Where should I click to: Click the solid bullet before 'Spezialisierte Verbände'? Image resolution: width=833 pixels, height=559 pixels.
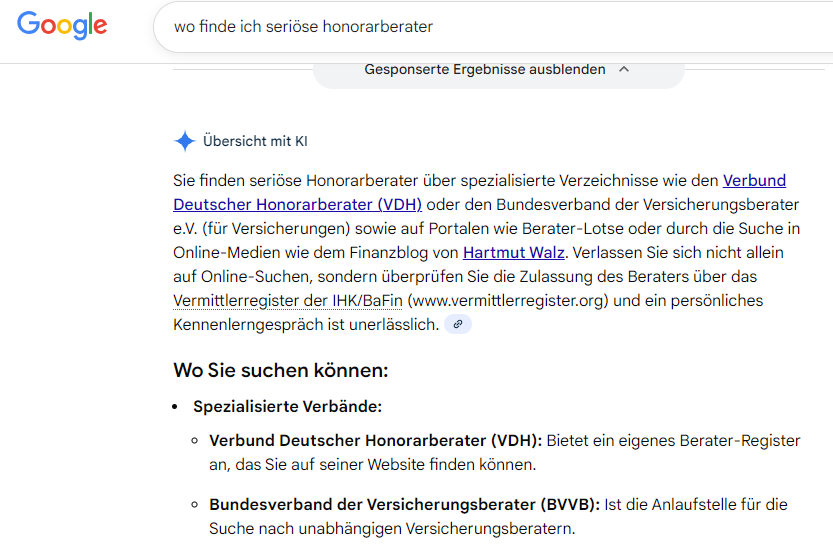[x=177, y=408]
